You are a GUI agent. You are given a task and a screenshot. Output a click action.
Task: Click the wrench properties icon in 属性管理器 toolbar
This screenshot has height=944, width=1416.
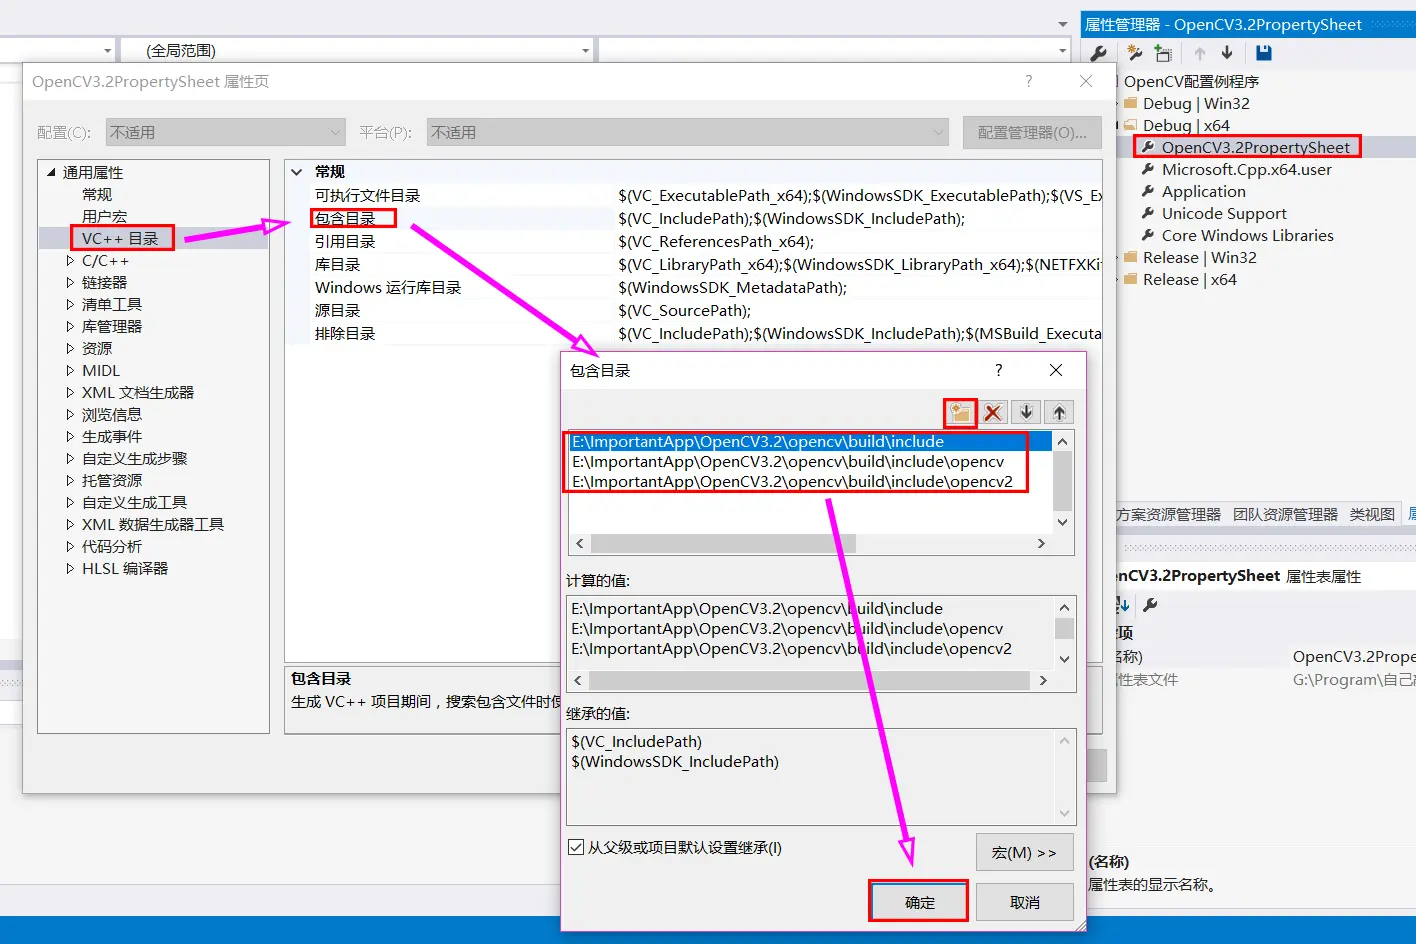pos(1098,53)
